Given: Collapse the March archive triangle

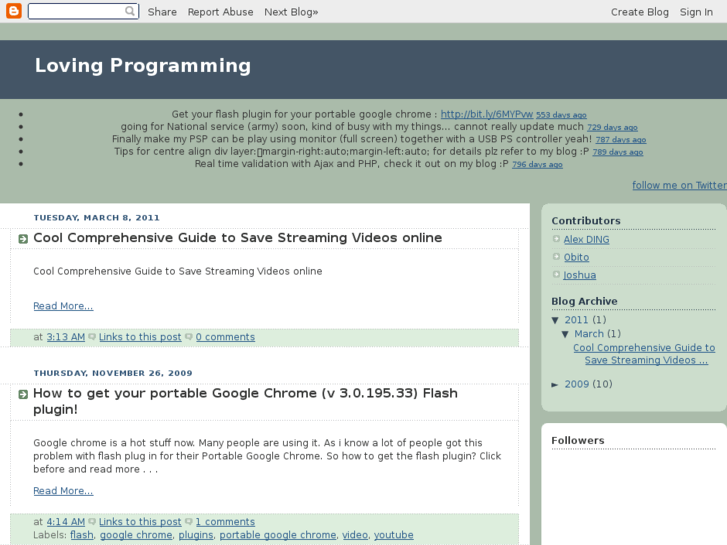Looking at the screenshot, I should (x=565, y=334).
